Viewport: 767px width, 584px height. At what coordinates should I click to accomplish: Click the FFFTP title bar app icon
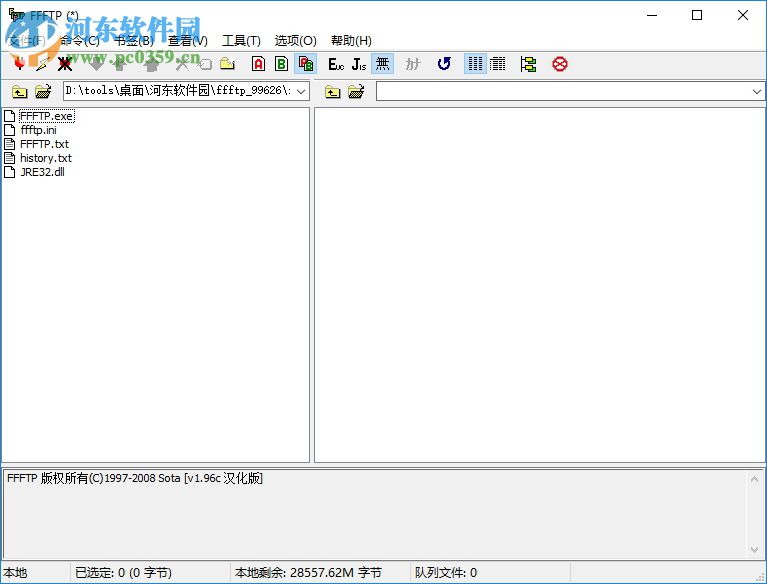click(16, 15)
